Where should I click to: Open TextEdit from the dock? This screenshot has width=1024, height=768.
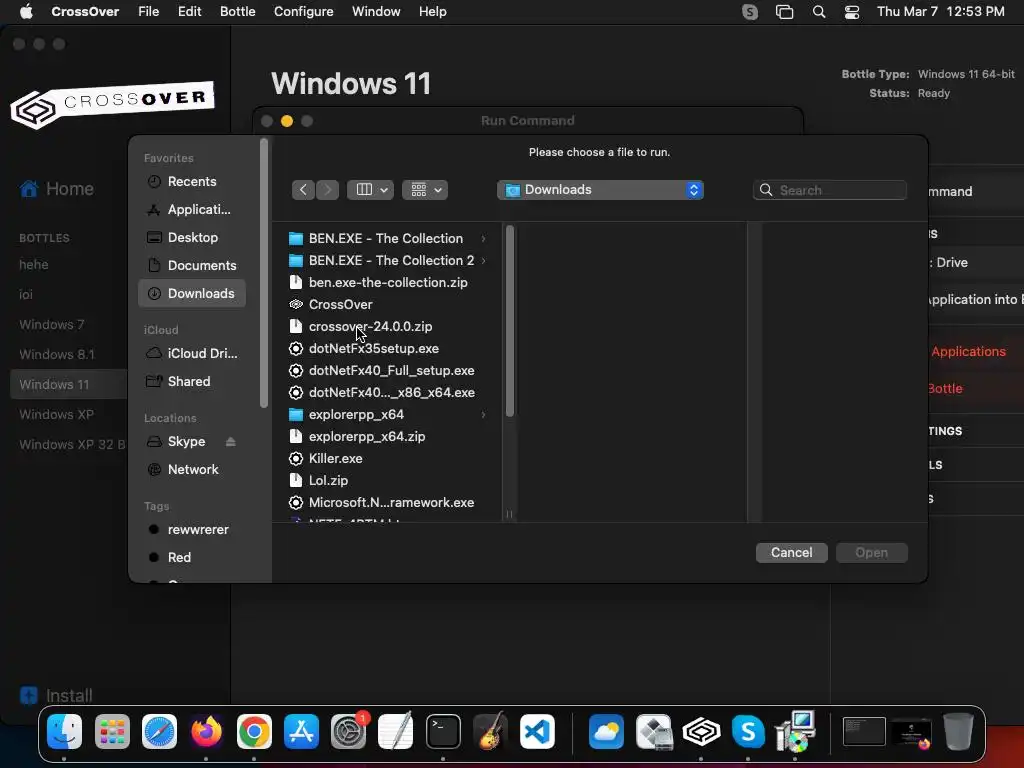pos(396,731)
